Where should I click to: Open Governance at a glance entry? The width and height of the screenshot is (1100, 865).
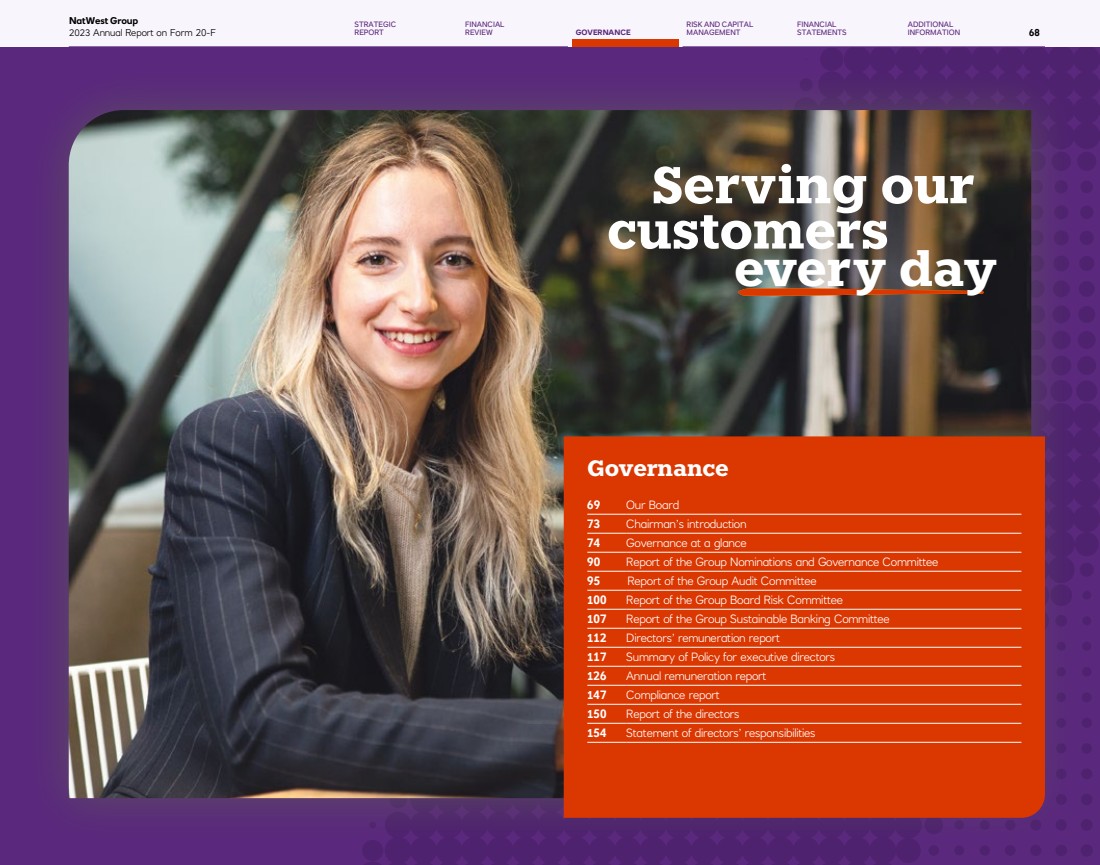804,543
